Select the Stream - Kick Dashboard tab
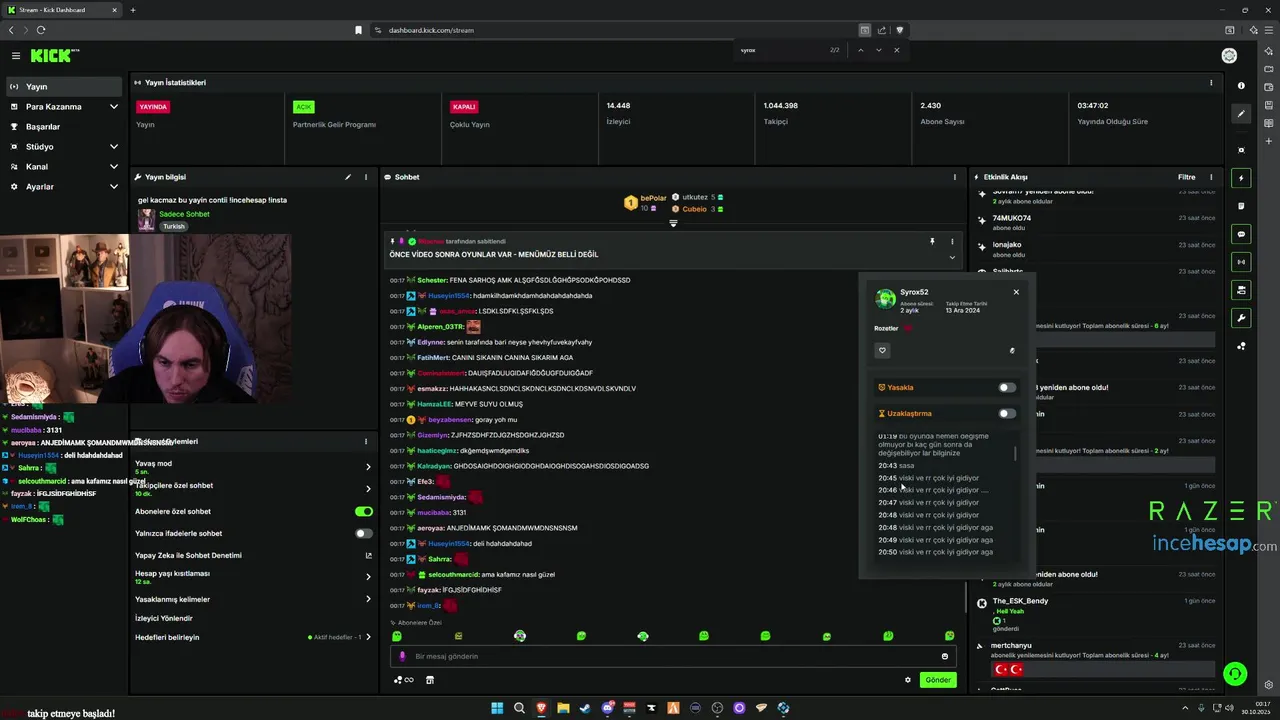The height and width of the screenshot is (720, 1280). tap(62, 10)
